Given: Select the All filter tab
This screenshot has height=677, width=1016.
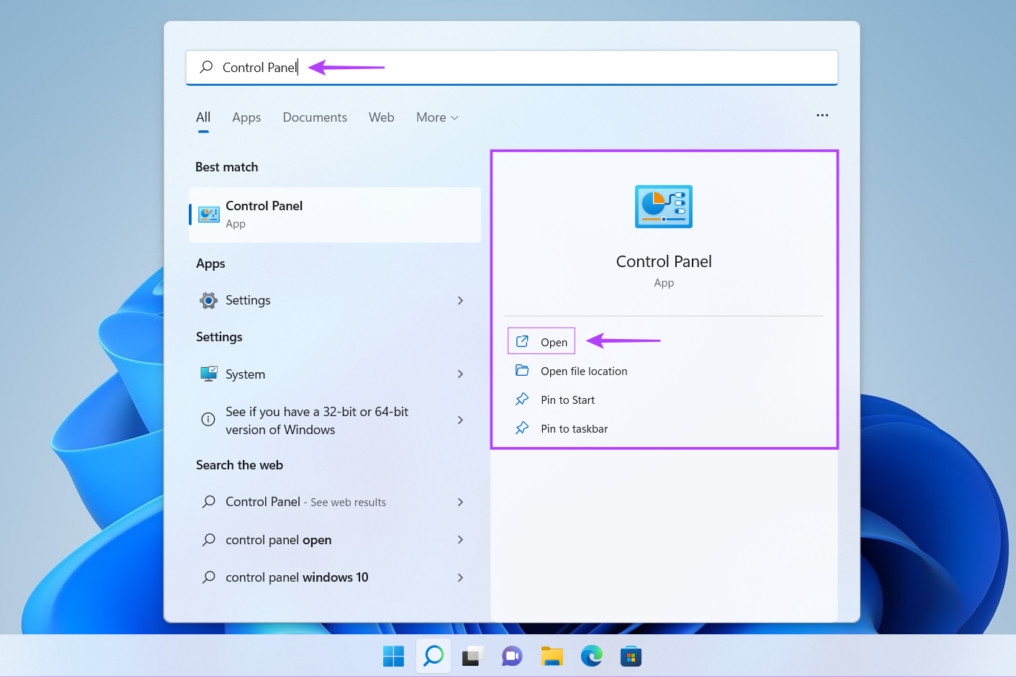Looking at the screenshot, I should [203, 117].
